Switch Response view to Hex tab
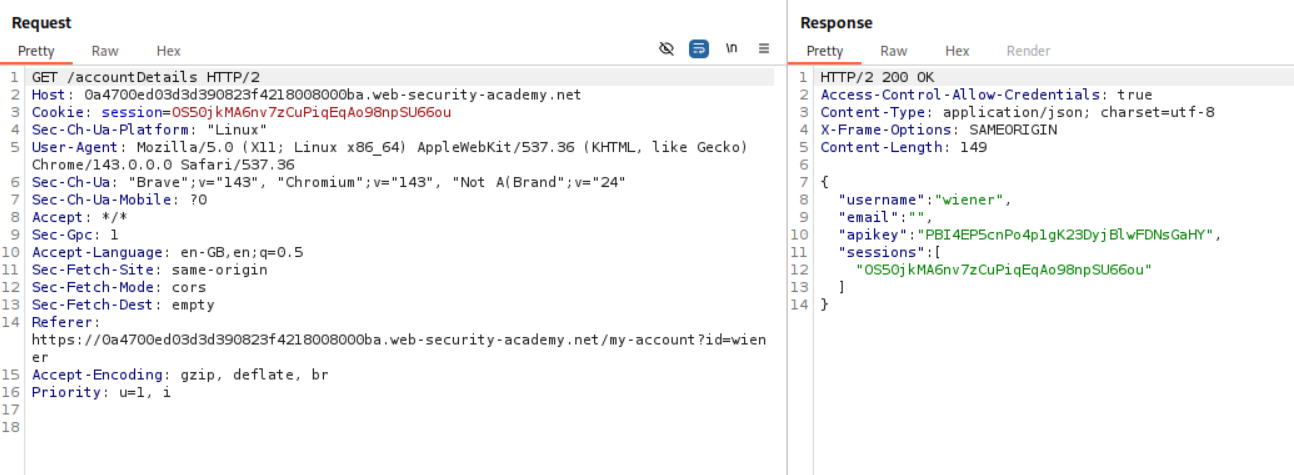Viewport: 1294px width, 475px height. [957, 51]
